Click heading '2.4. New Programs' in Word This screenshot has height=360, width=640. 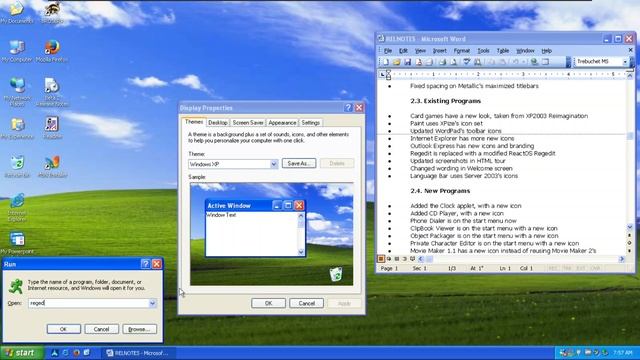(440, 191)
